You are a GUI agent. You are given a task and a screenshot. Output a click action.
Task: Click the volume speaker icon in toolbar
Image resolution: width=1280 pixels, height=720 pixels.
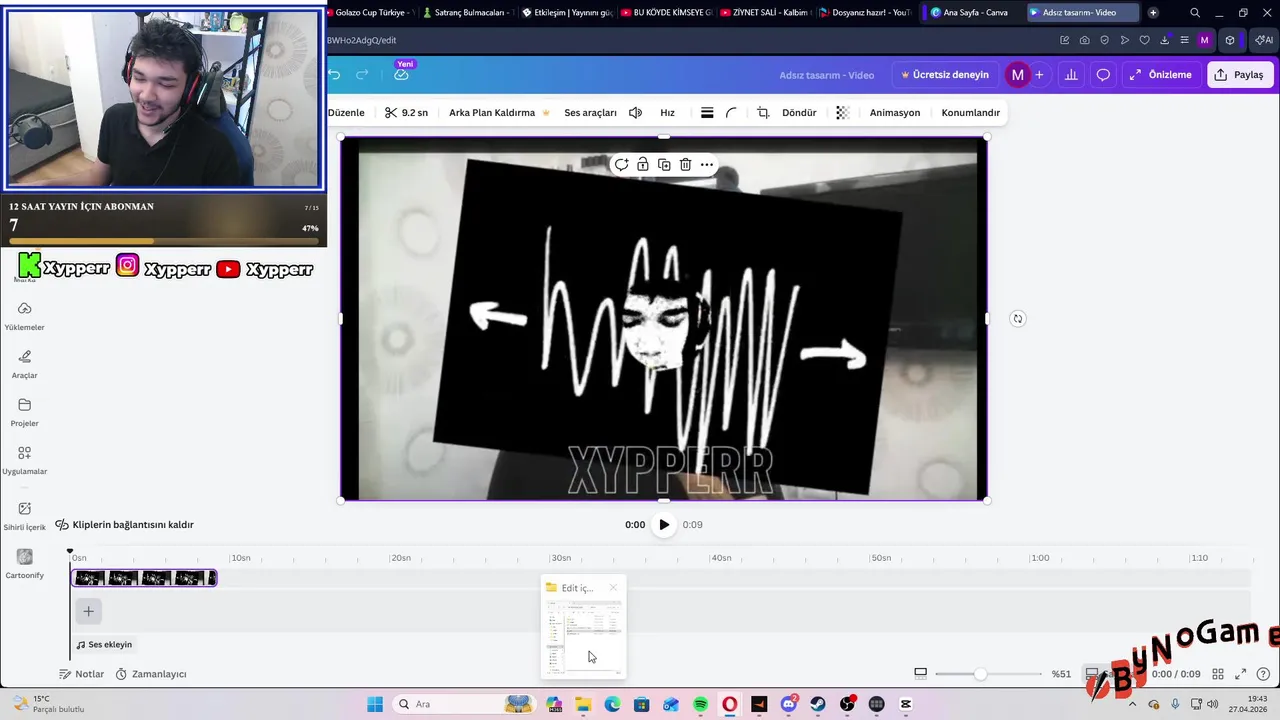click(635, 113)
